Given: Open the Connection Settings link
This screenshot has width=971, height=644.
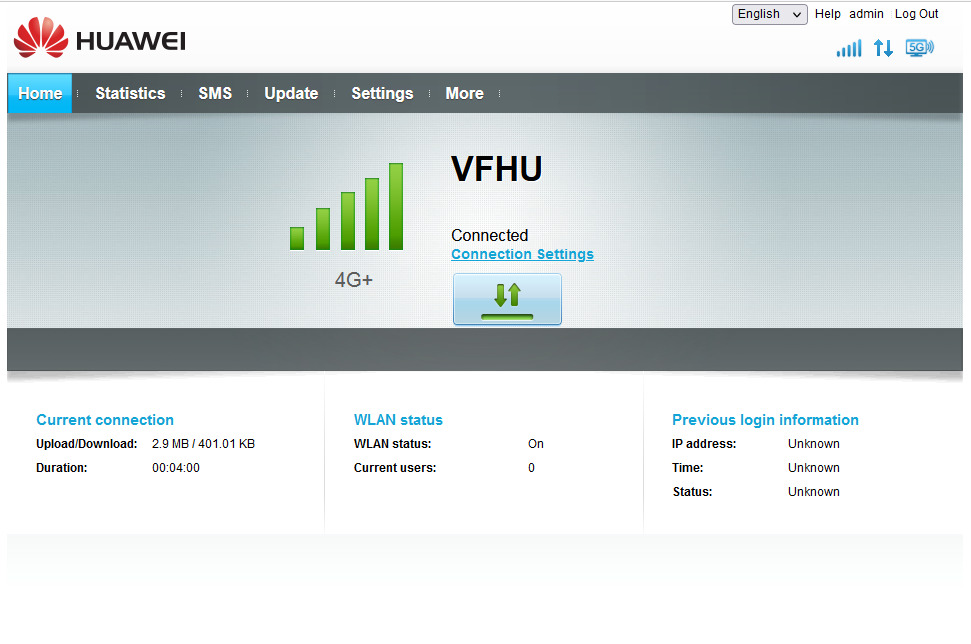Looking at the screenshot, I should [x=522, y=255].
